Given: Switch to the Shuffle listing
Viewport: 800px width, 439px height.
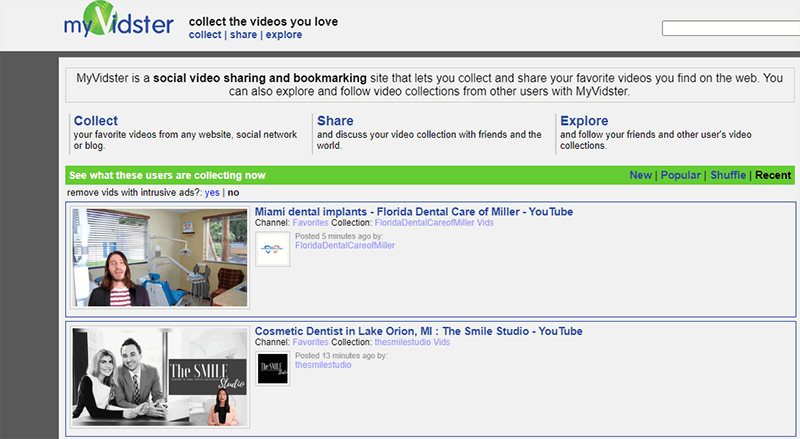Looking at the screenshot, I should 728,175.
